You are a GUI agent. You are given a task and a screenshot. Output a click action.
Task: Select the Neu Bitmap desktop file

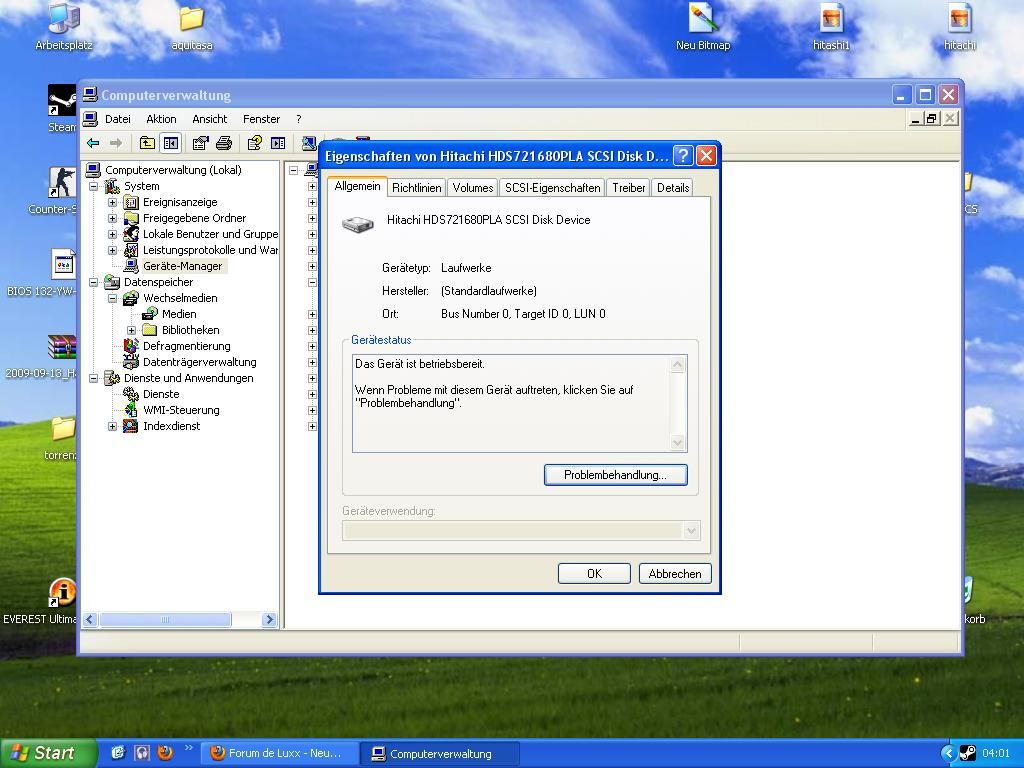703,27
